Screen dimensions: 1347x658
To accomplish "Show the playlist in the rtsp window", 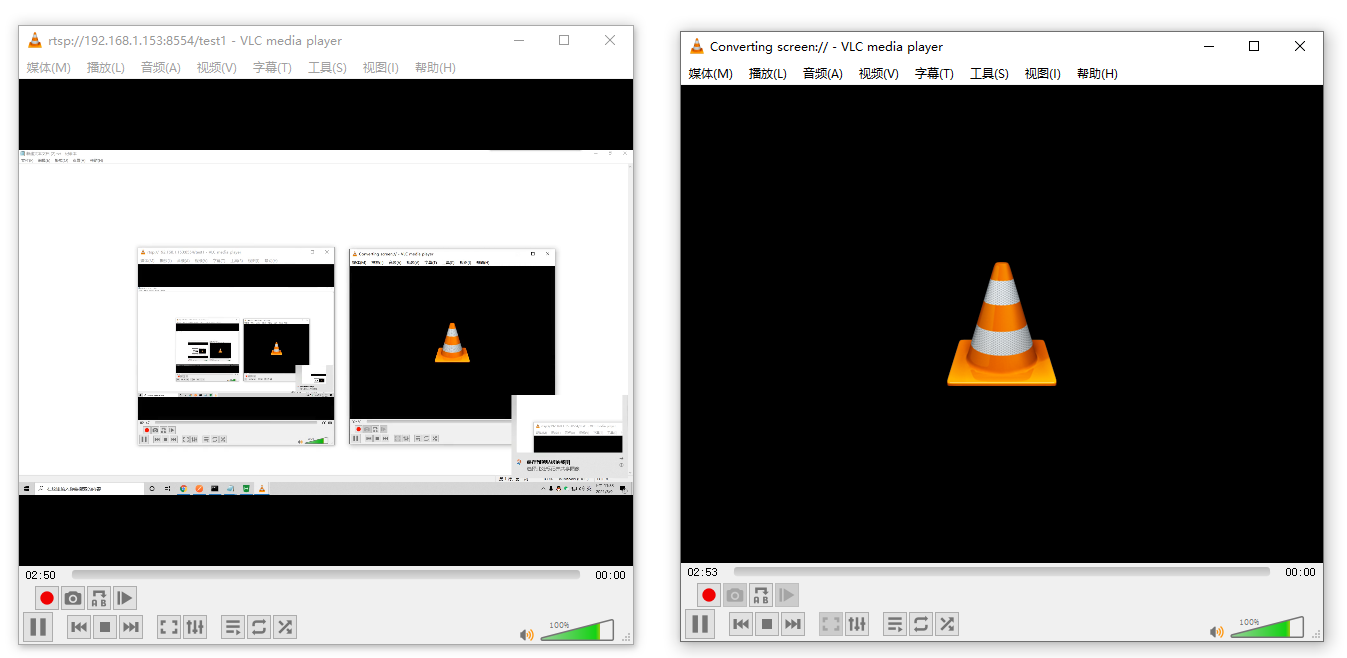I will click(x=233, y=627).
